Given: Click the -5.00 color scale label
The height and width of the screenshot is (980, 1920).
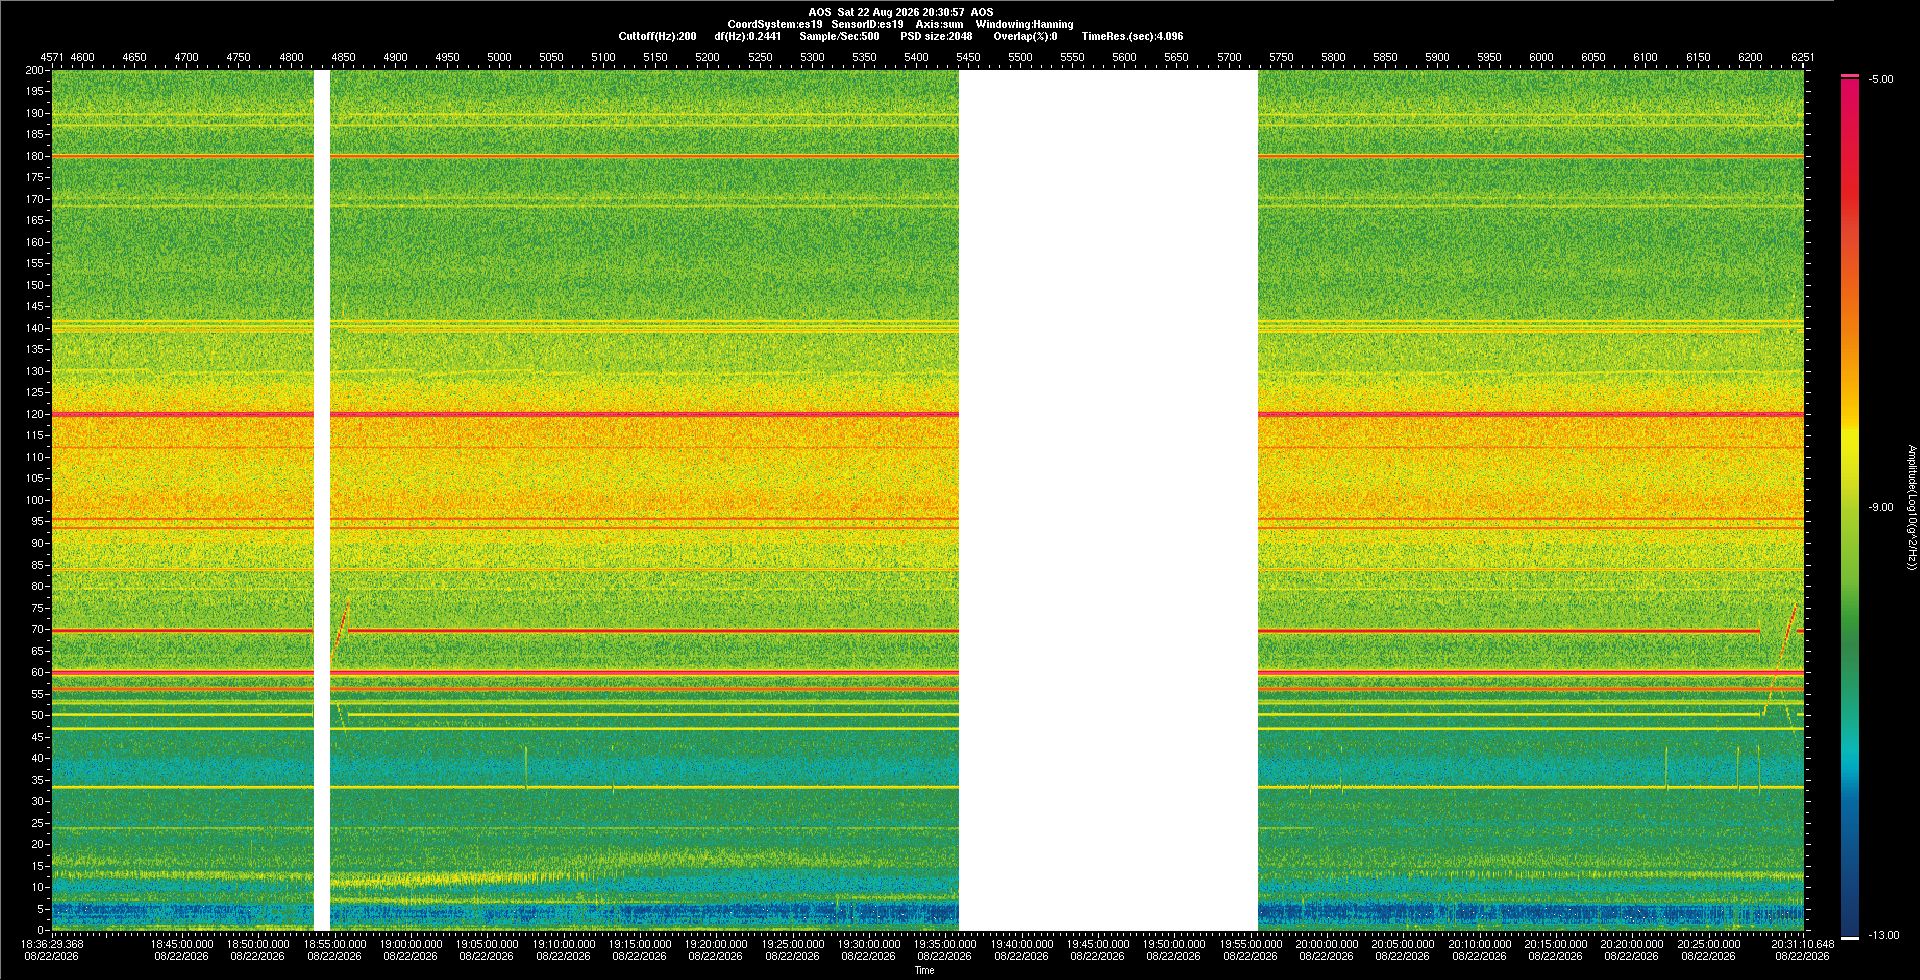Looking at the screenshot, I should click(1881, 79).
